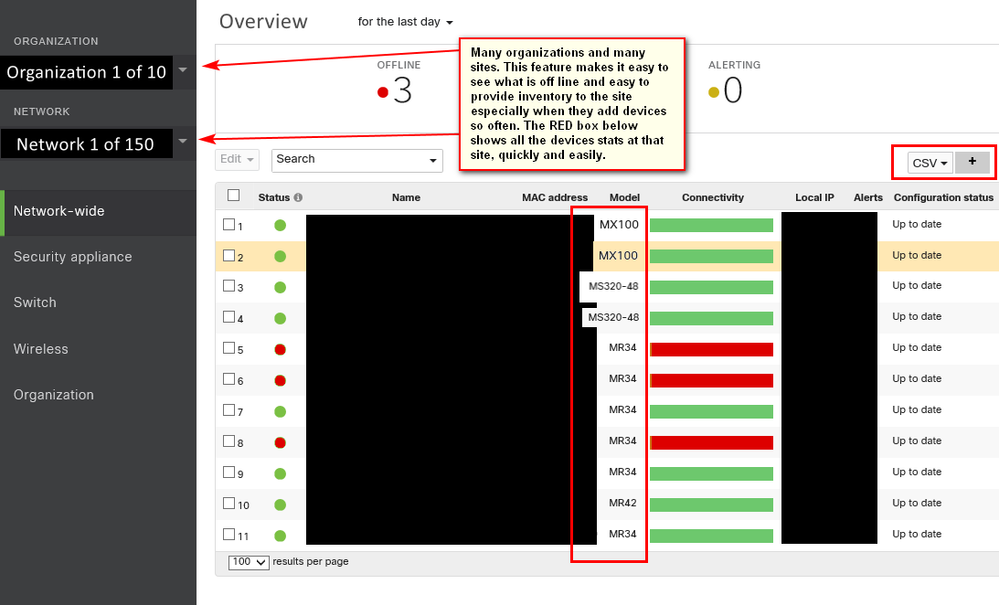Screen dimensions: 999x605
Task: Click the MX100 model in row 2
Action: pos(618,255)
